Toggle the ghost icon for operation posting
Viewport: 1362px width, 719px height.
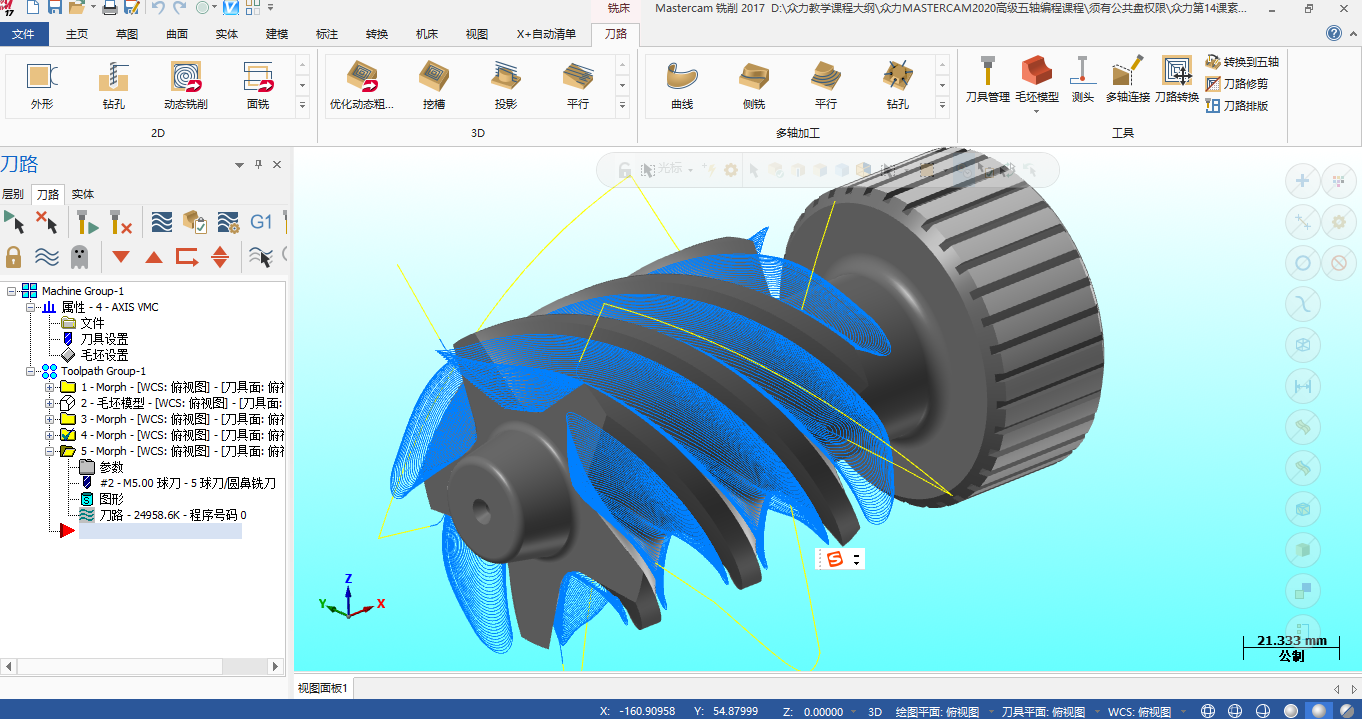click(x=79, y=257)
